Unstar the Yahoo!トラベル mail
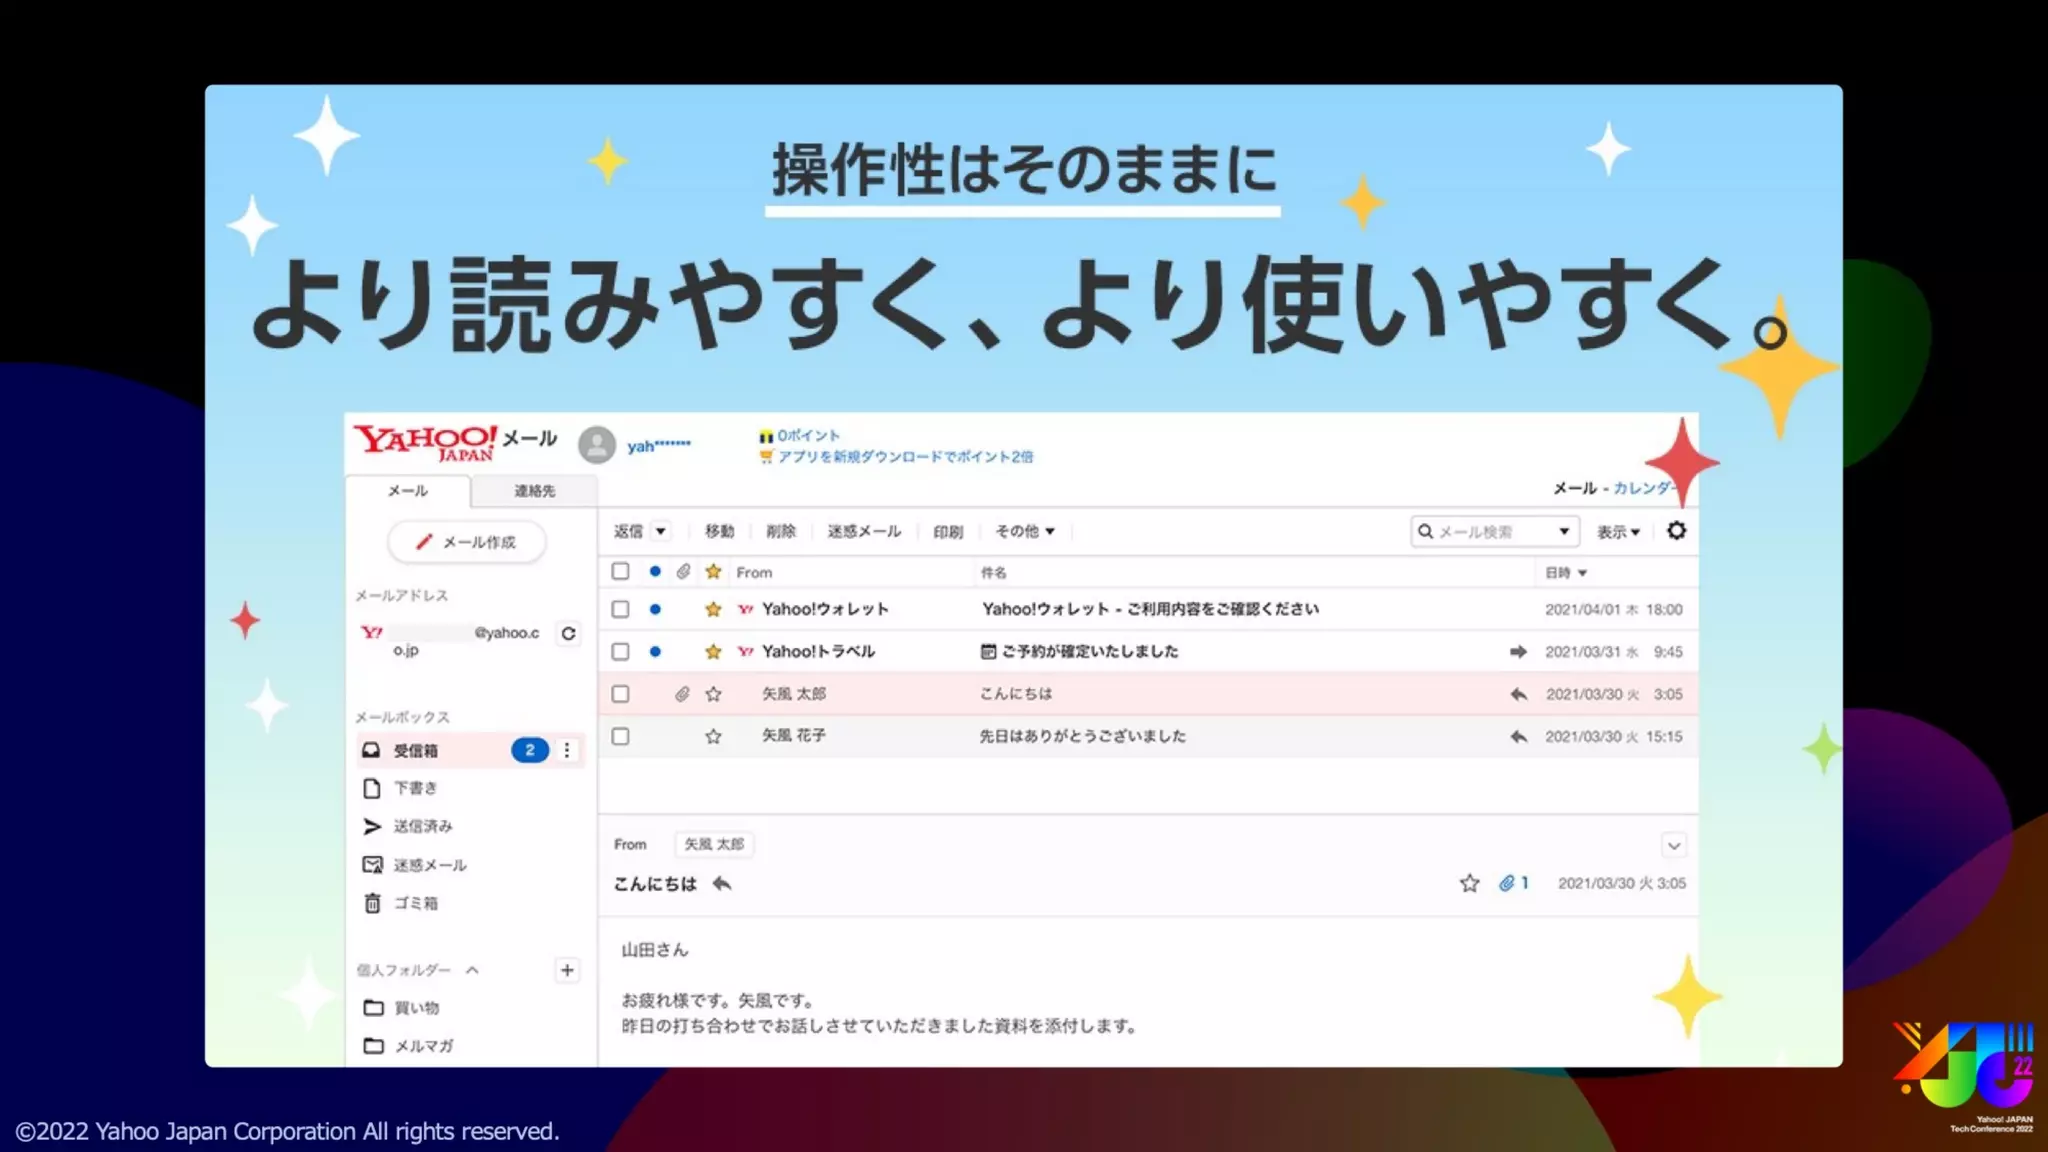2048x1152 pixels. [x=713, y=651]
